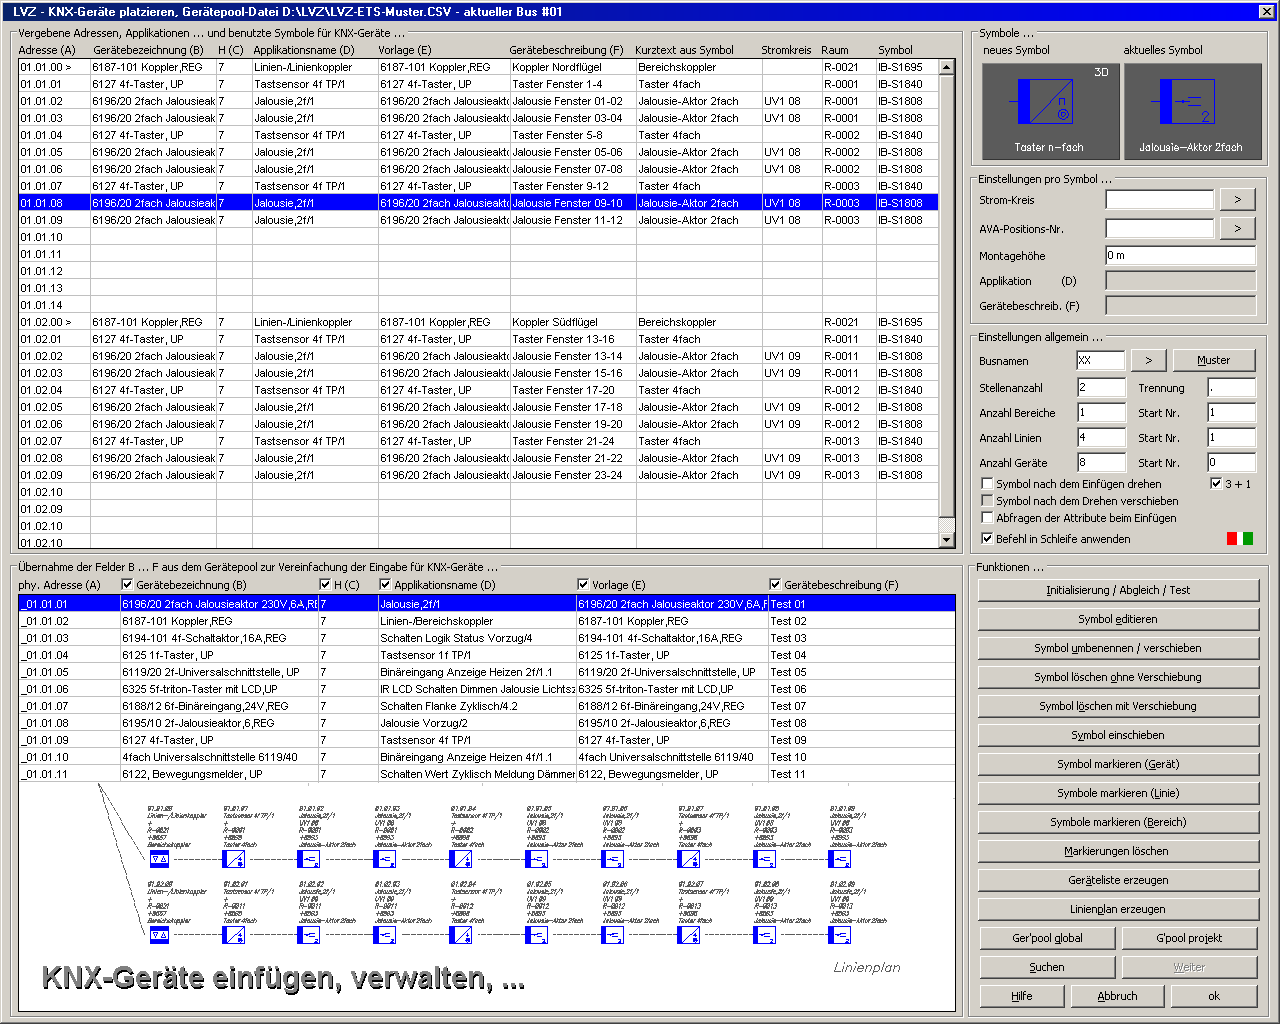The height and width of the screenshot is (1024, 1280).
Task: Toggle the Gerätebezeichnung (B) checkbox
Action: click(127, 585)
